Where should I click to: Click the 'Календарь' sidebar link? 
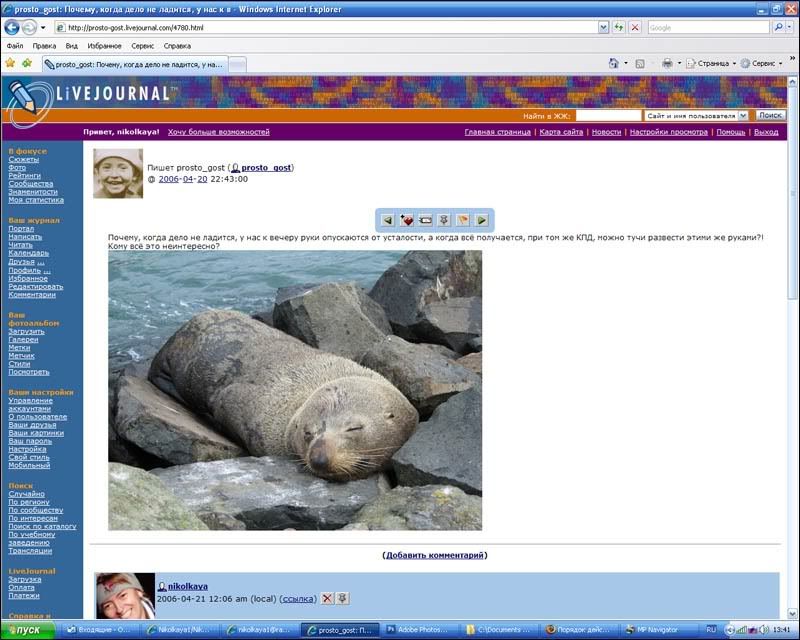click(x=29, y=253)
